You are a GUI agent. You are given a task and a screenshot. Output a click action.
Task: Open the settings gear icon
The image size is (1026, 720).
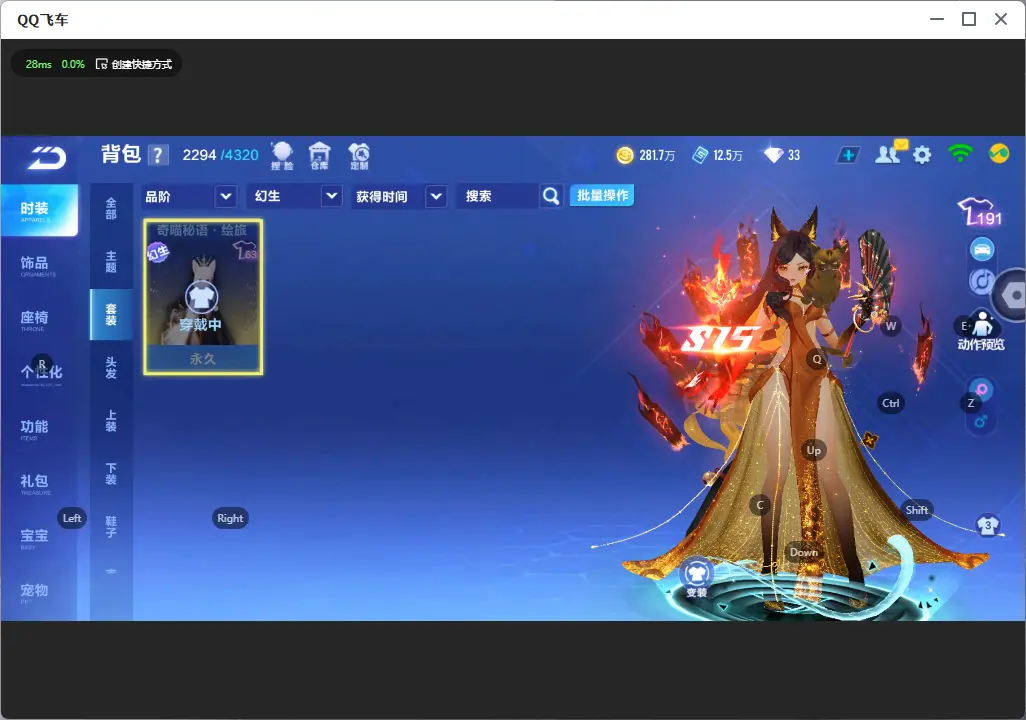[922, 155]
